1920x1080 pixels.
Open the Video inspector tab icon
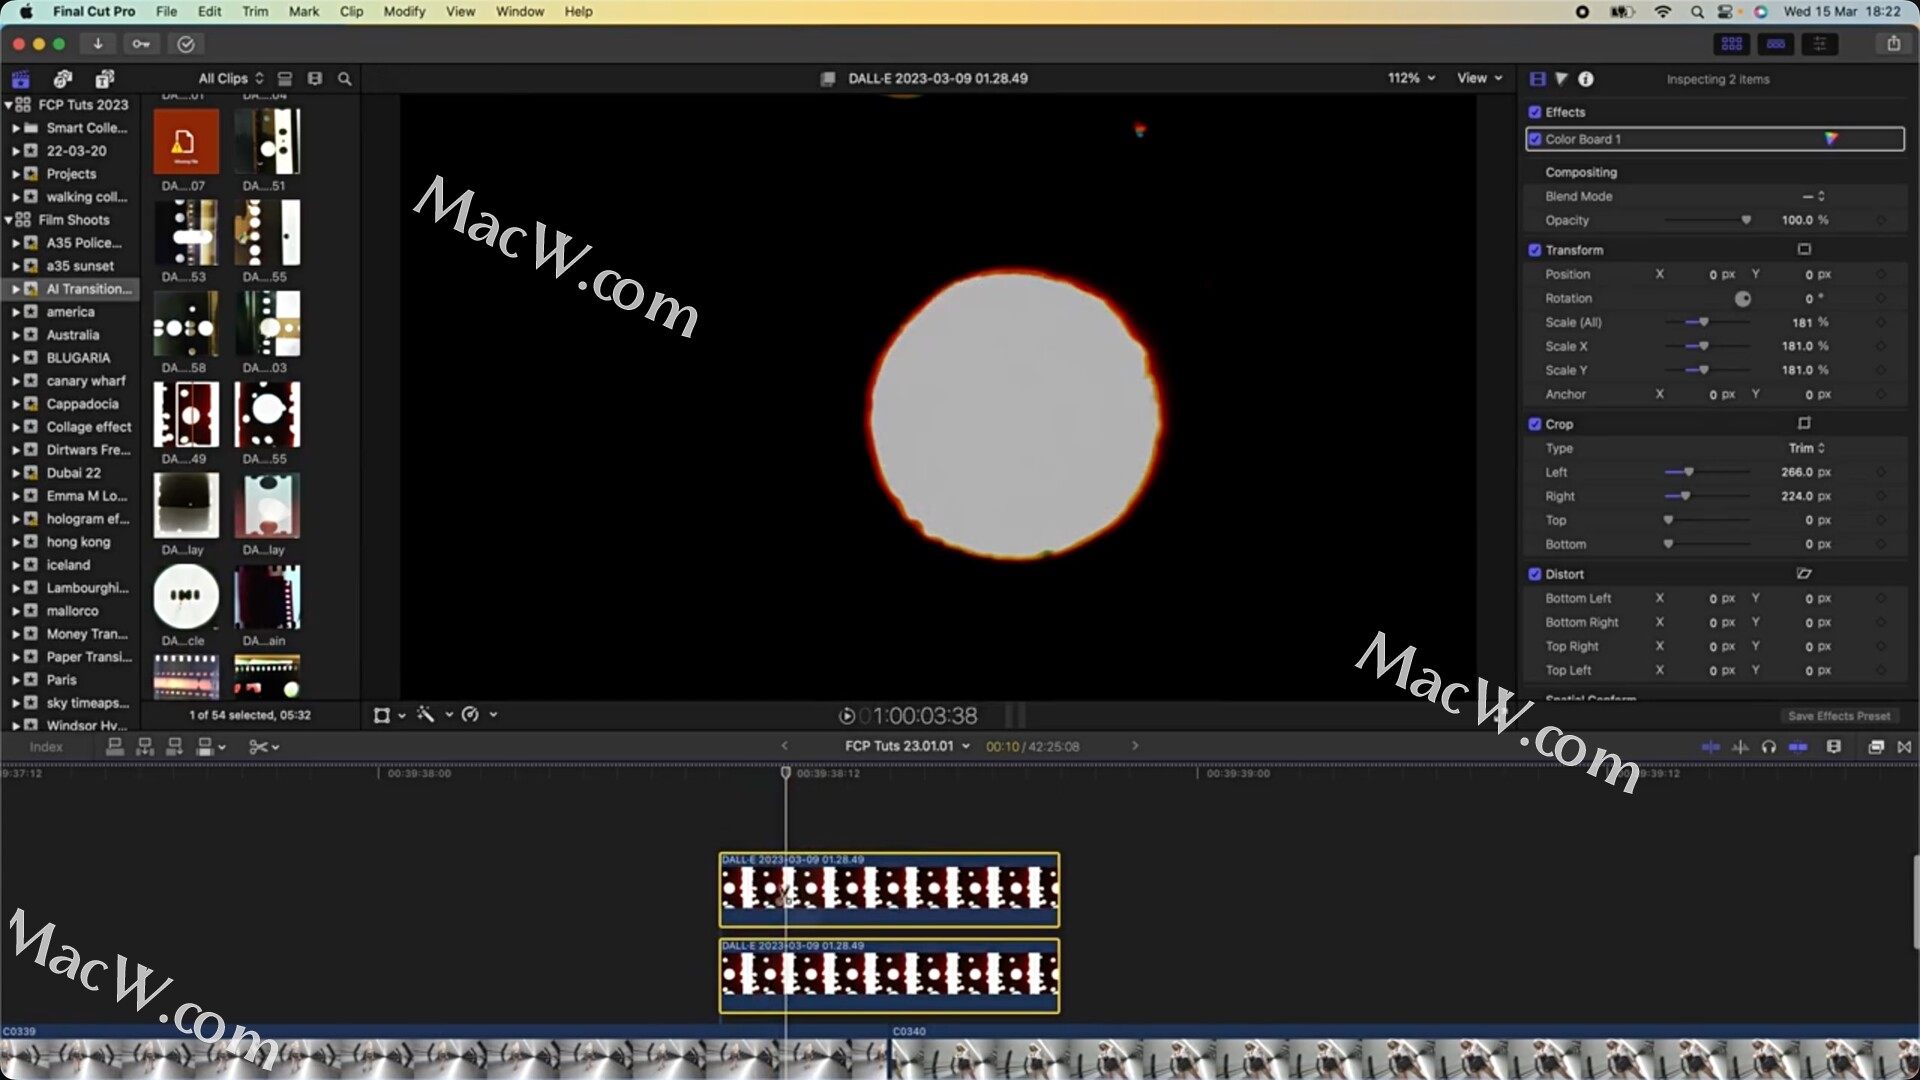(1538, 79)
